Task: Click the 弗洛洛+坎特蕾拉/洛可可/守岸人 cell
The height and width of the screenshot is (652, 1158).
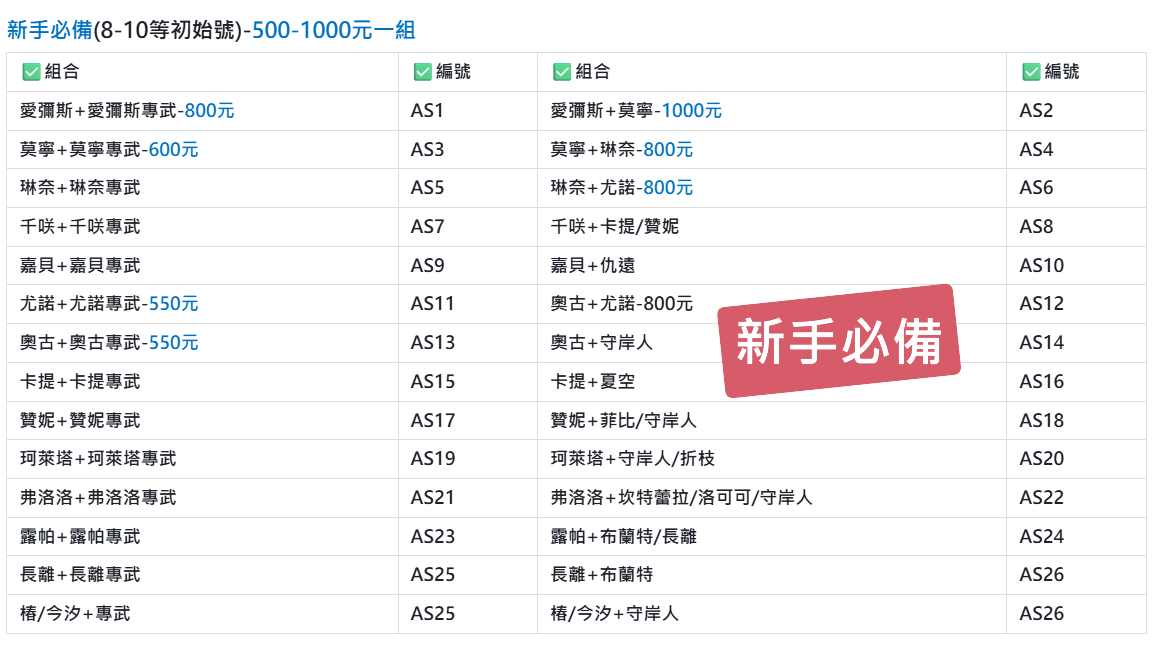Action: (681, 498)
